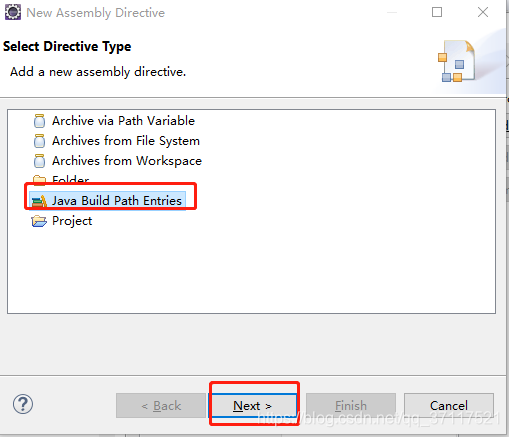Viewport: 509px width, 437px height.
Task: Select the 'Archive via Path Variable' entry
Action: tap(123, 121)
